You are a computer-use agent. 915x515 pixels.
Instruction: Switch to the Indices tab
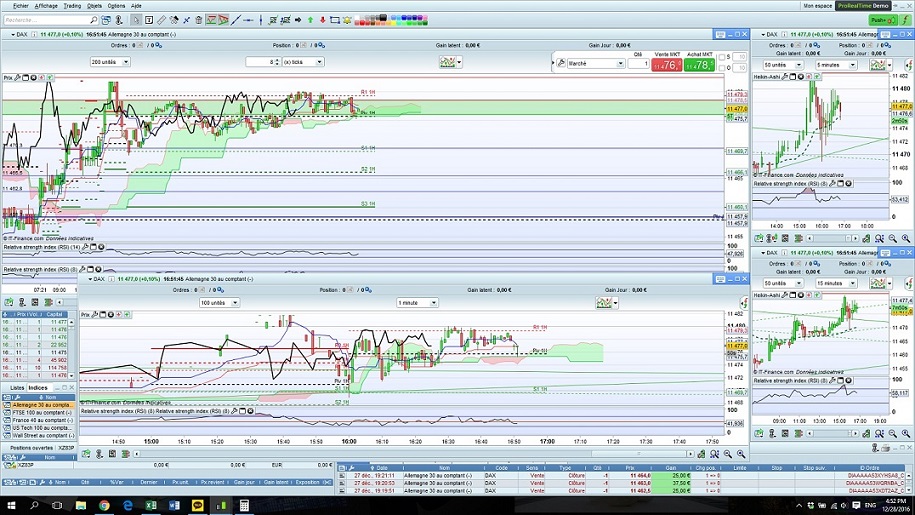(x=38, y=387)
